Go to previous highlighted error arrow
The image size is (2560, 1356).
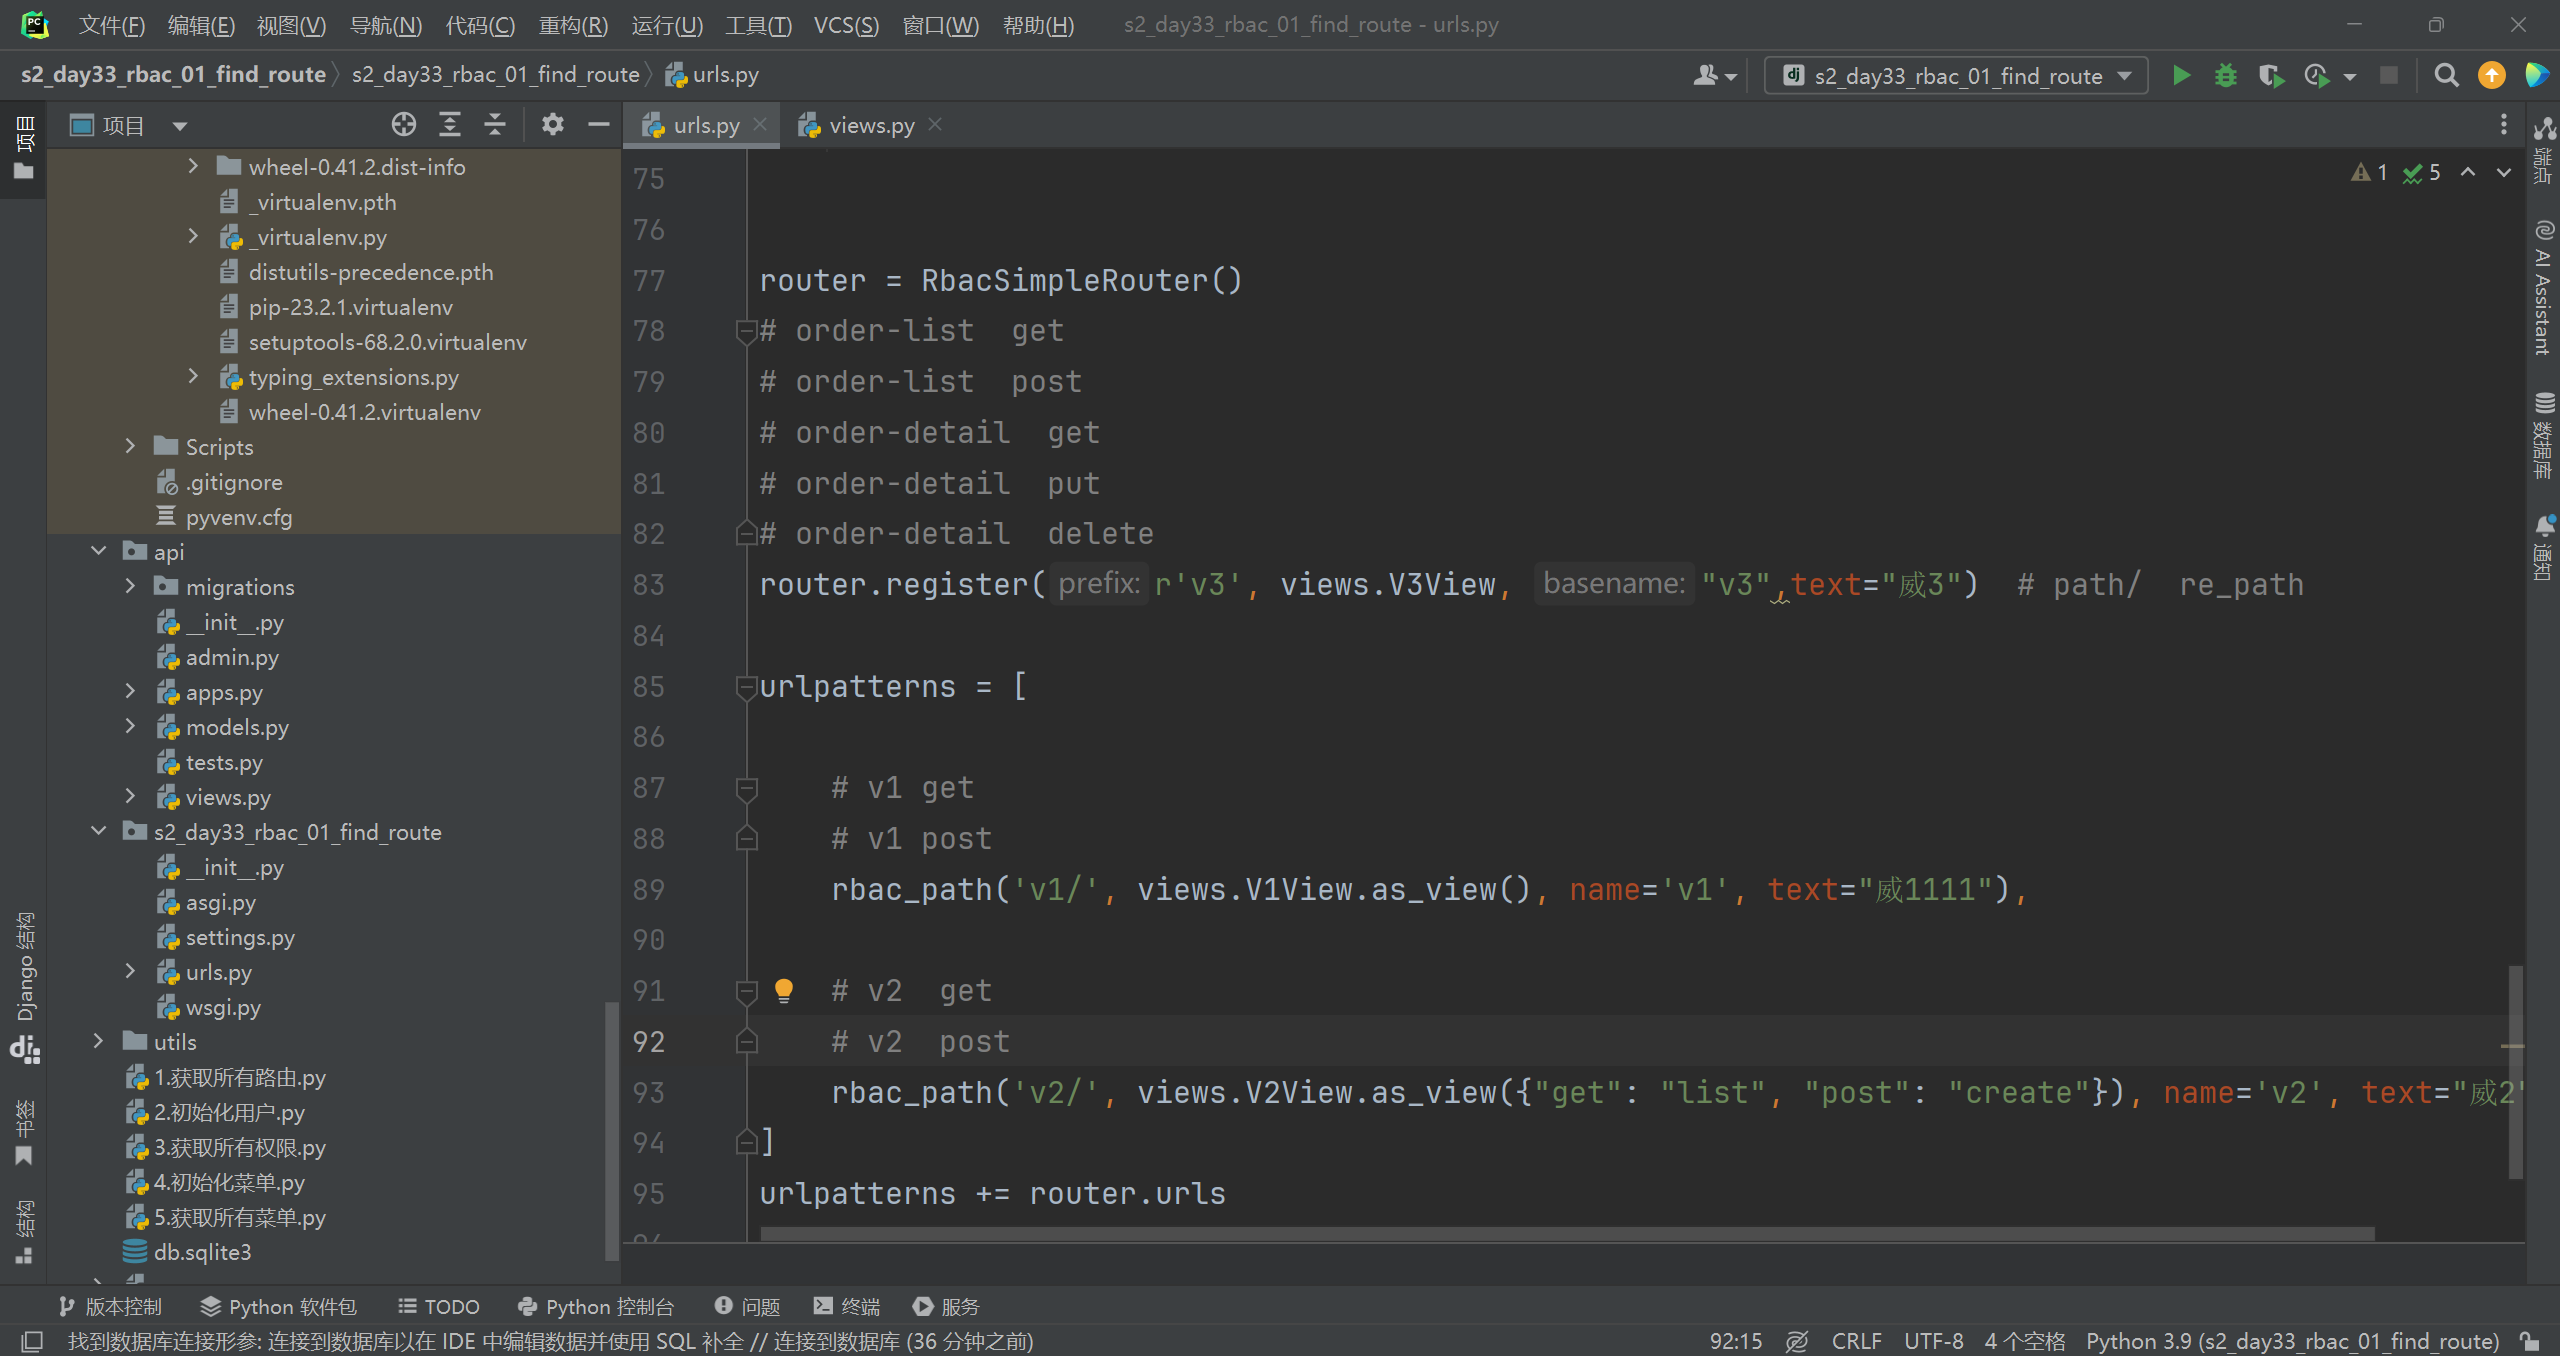[2468, 172]
